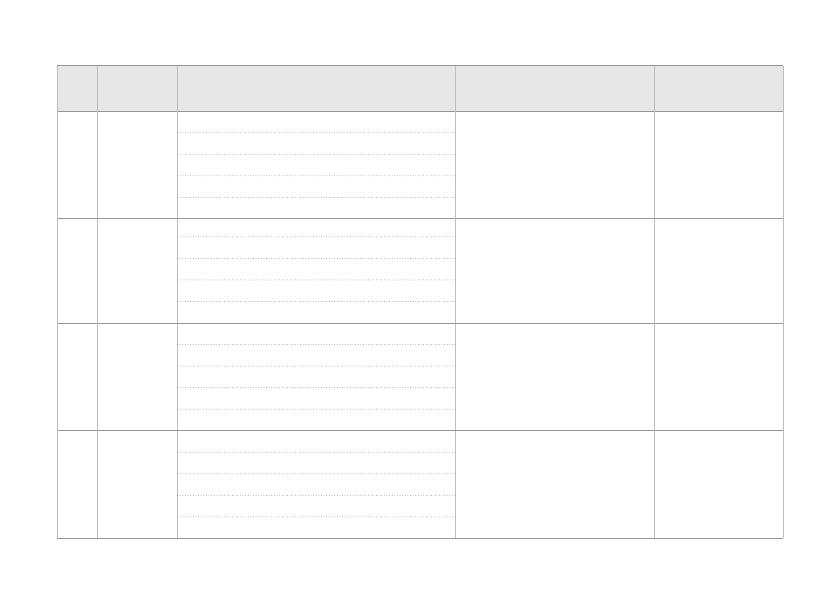Click the dotted-line cell in first body row
Screen dimensions: 839x595
pyautogui.click(x=317, y=165)
